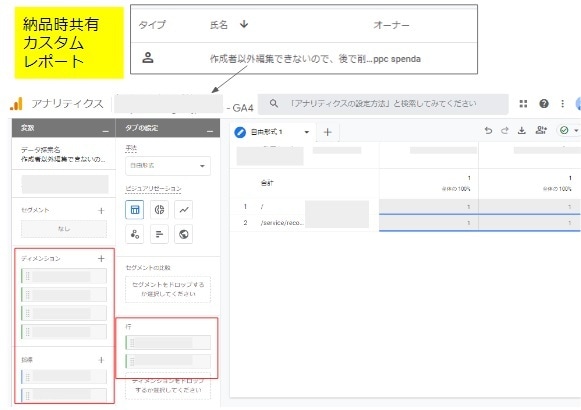The width and height of the screenshot is (581, 410).
Task: Undo the last exploration change
Action: click(x=488, y=130)
